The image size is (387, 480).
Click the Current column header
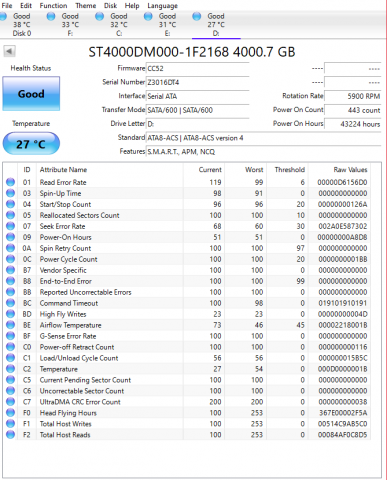point(210,170)
